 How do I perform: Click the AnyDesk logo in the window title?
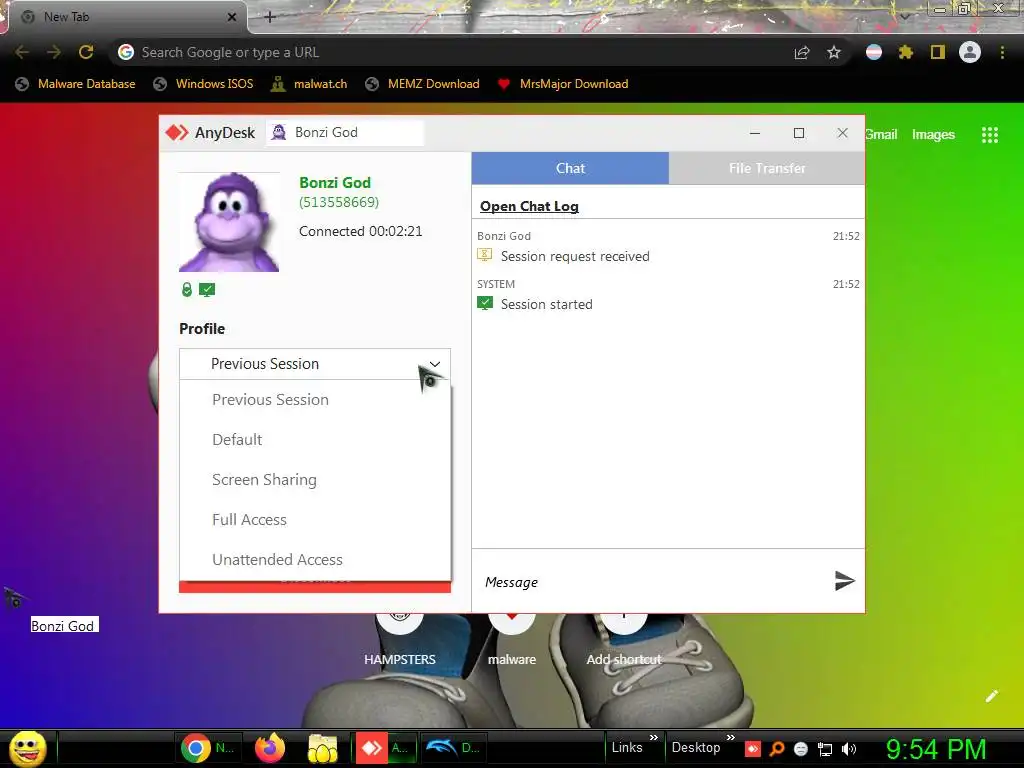[176, 133]
